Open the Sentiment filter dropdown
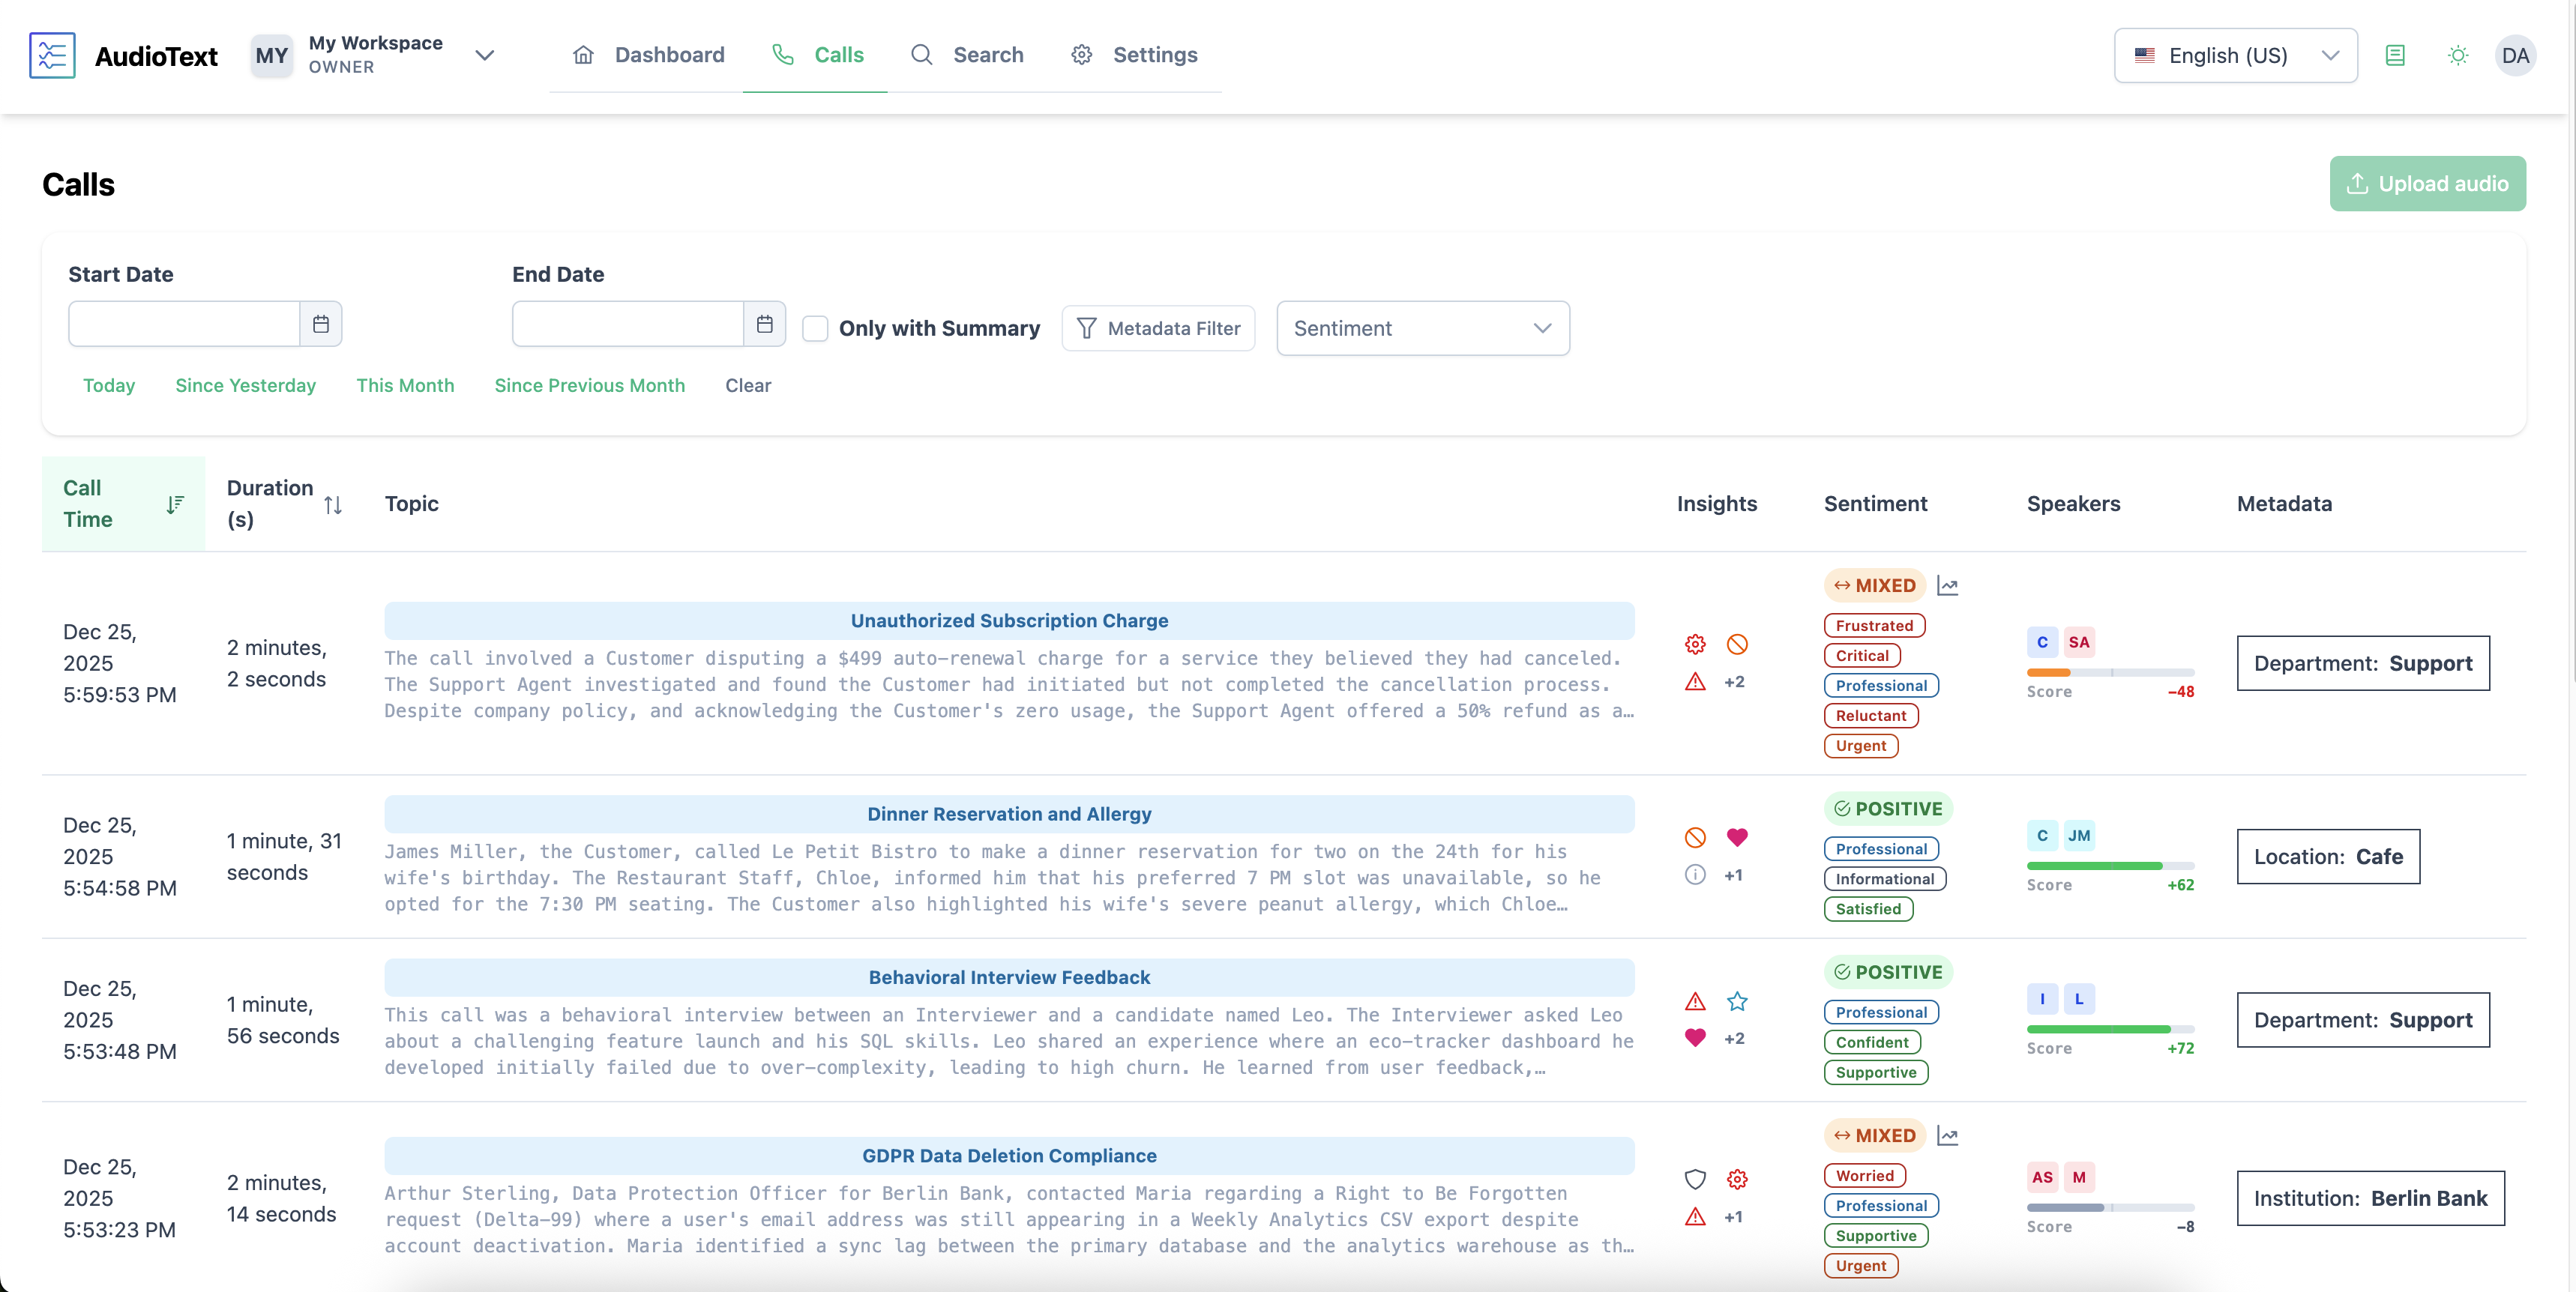 click(1422, 328)
